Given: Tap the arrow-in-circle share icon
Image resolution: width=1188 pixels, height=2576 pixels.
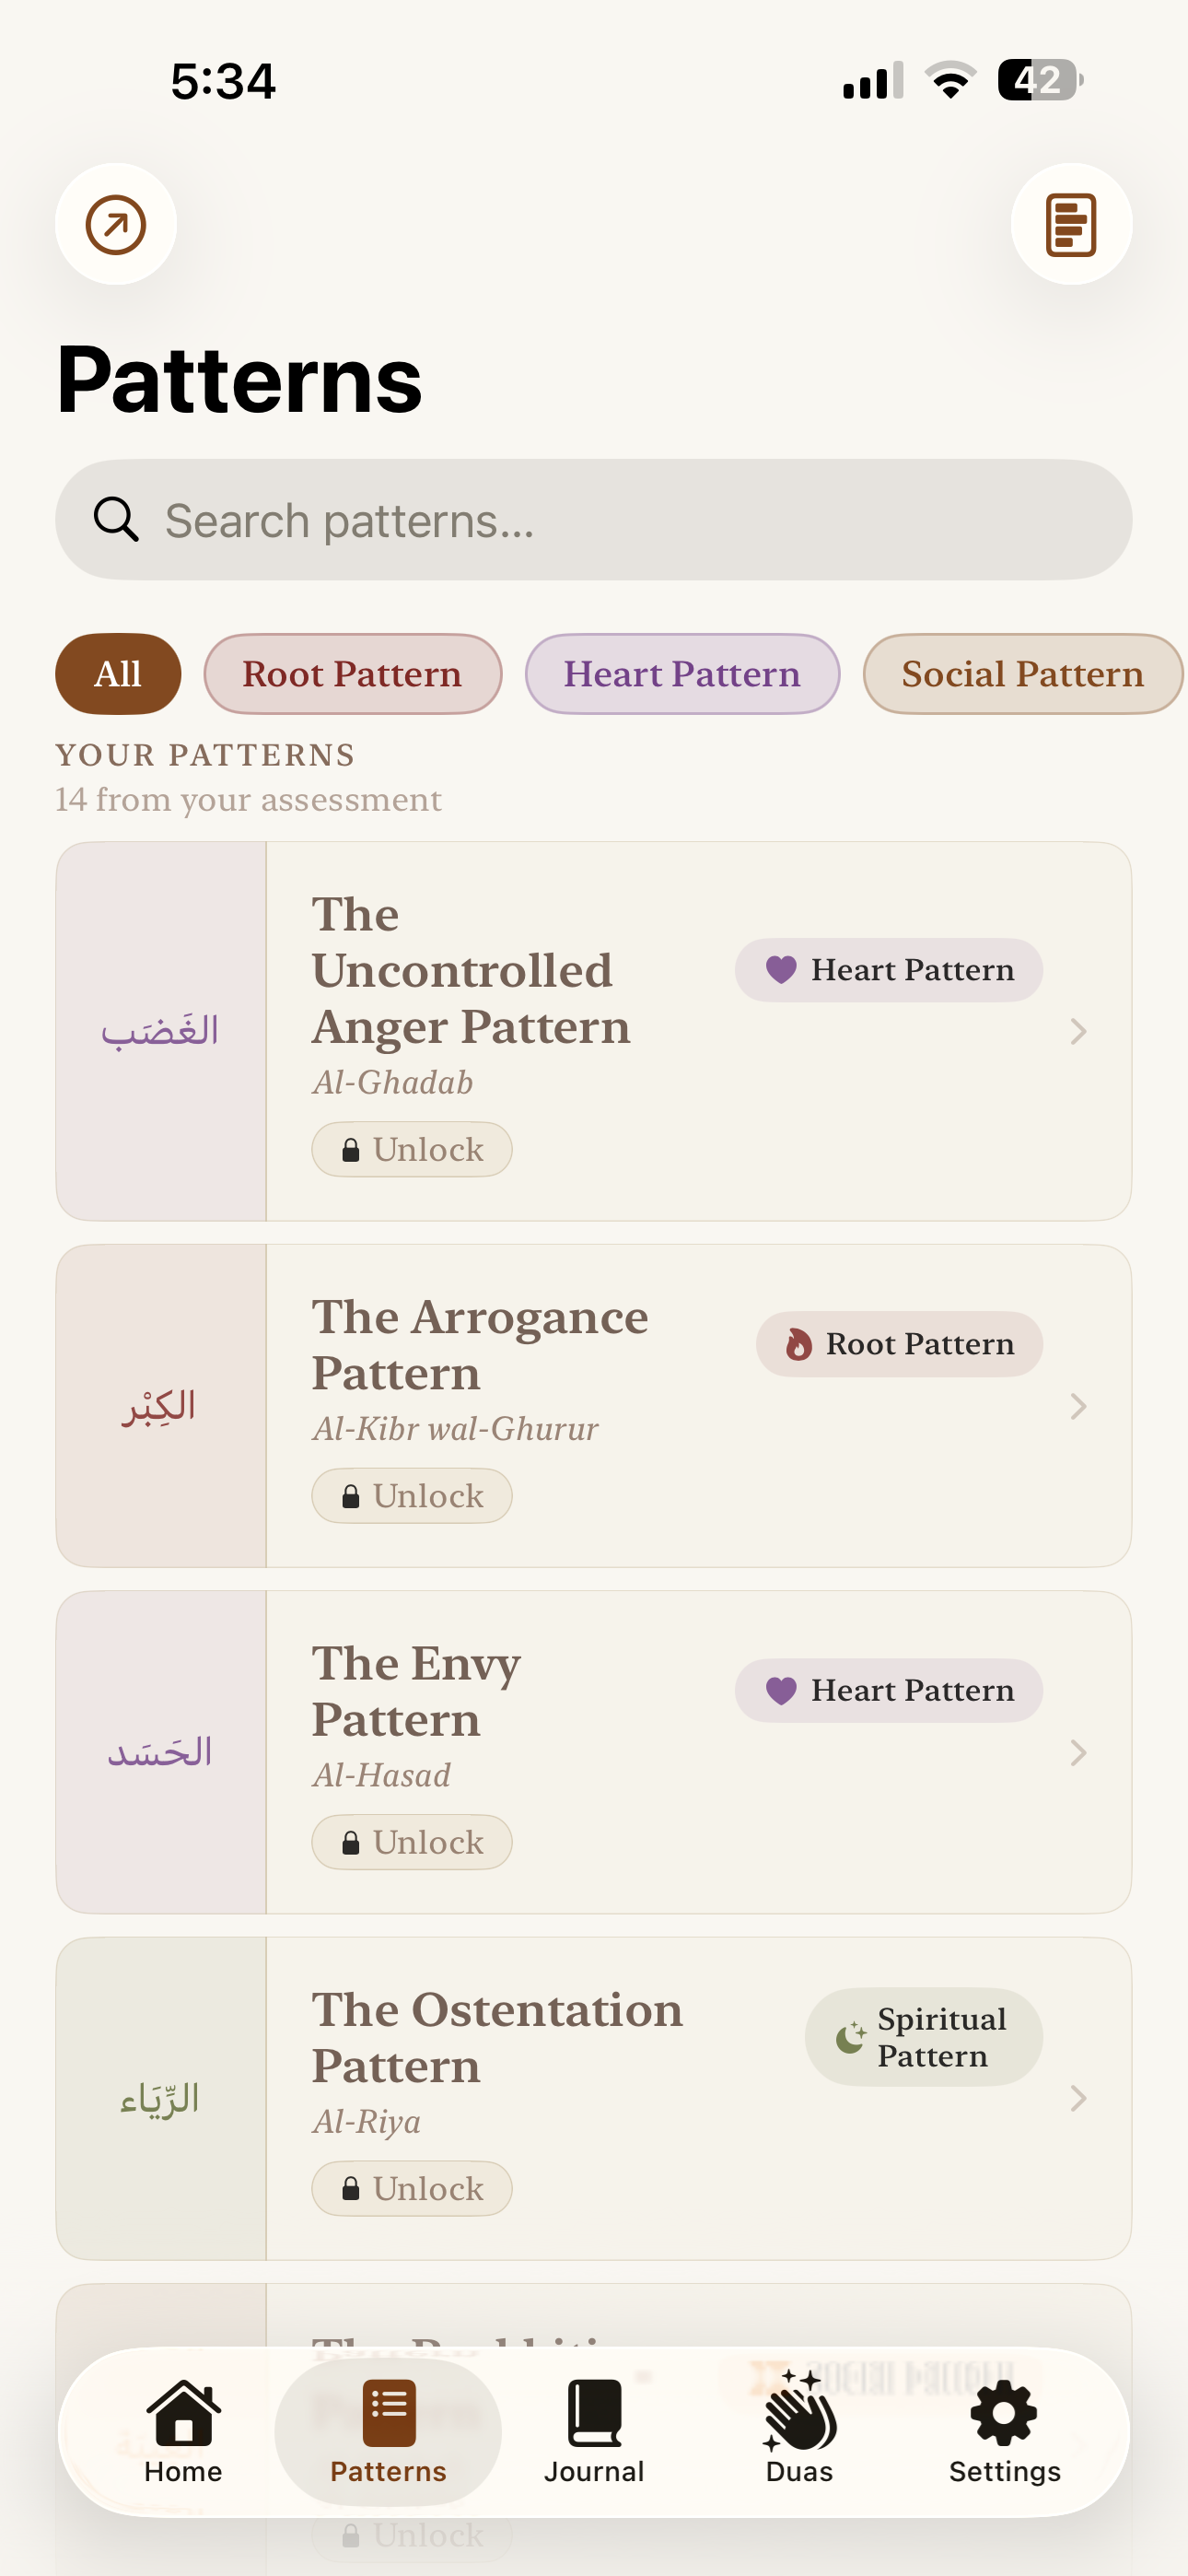Looking at the screenshot, I should point(116,224).
